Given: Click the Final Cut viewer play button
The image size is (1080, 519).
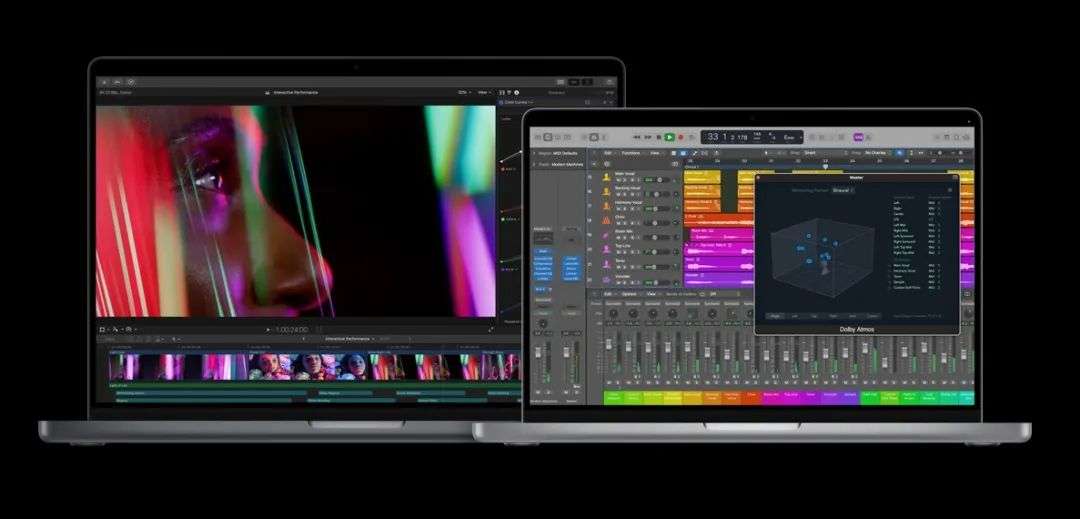Looking at the screenshot, I should pyautogui.click(x=267, y=329).
